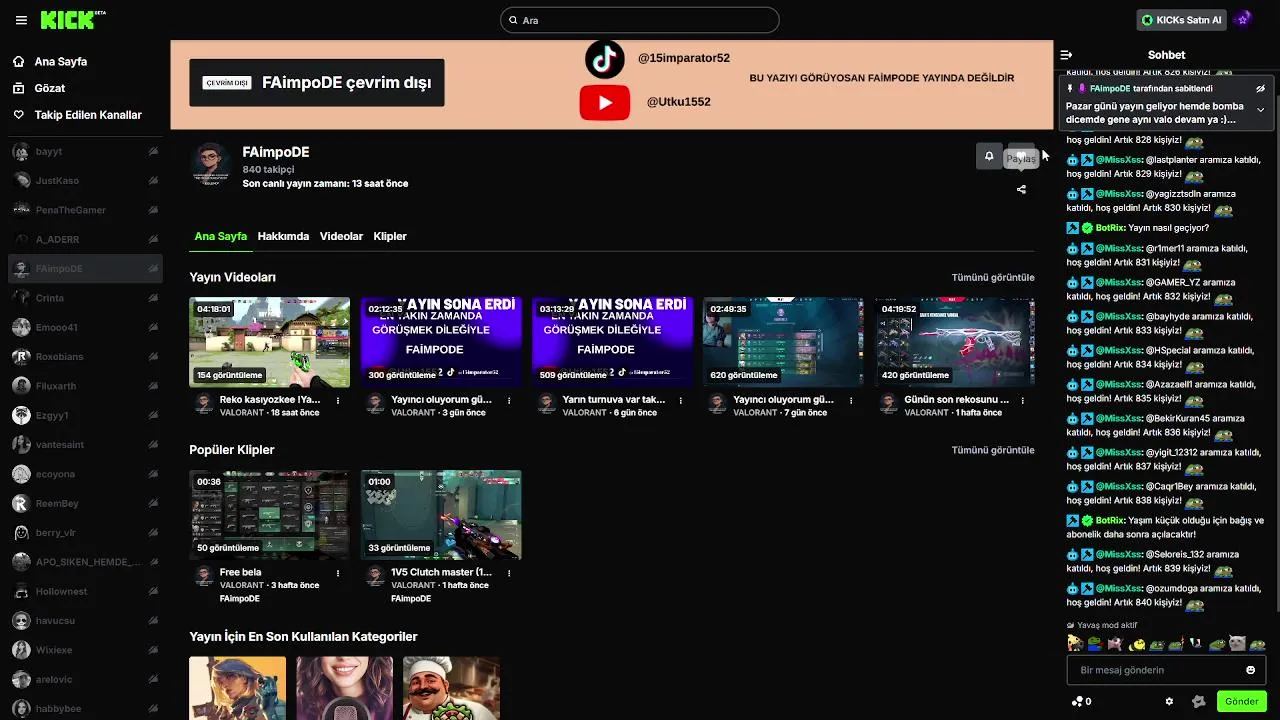Click the share icon below the bell
The height and width of the screenshot is (720, 1280).
(1021, 189)
